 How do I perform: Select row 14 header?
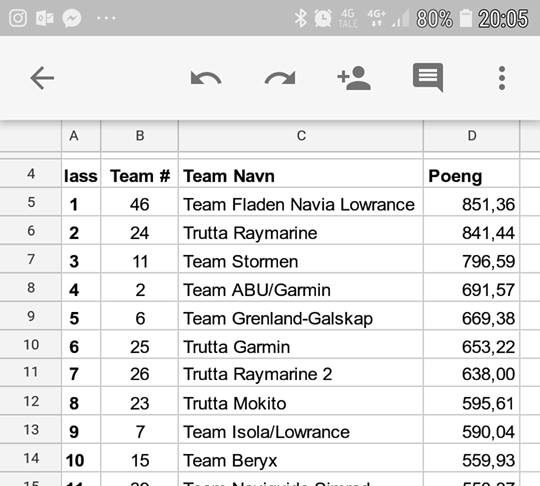click(x=31, y=458)
